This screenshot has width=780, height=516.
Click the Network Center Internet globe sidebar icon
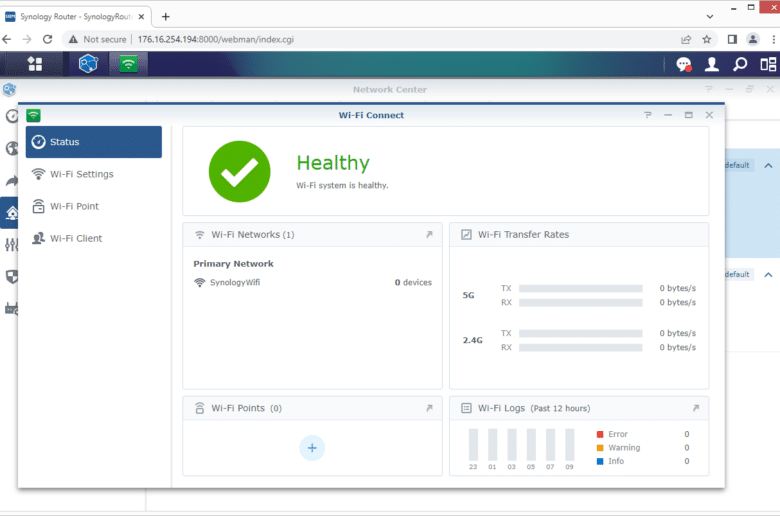tap(12, 148)
